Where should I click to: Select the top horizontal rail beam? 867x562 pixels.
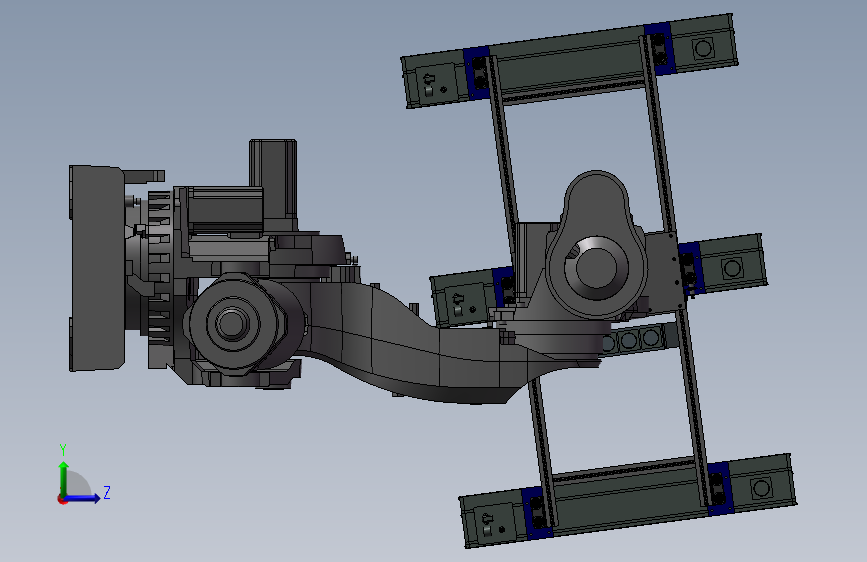coord(570,61)
